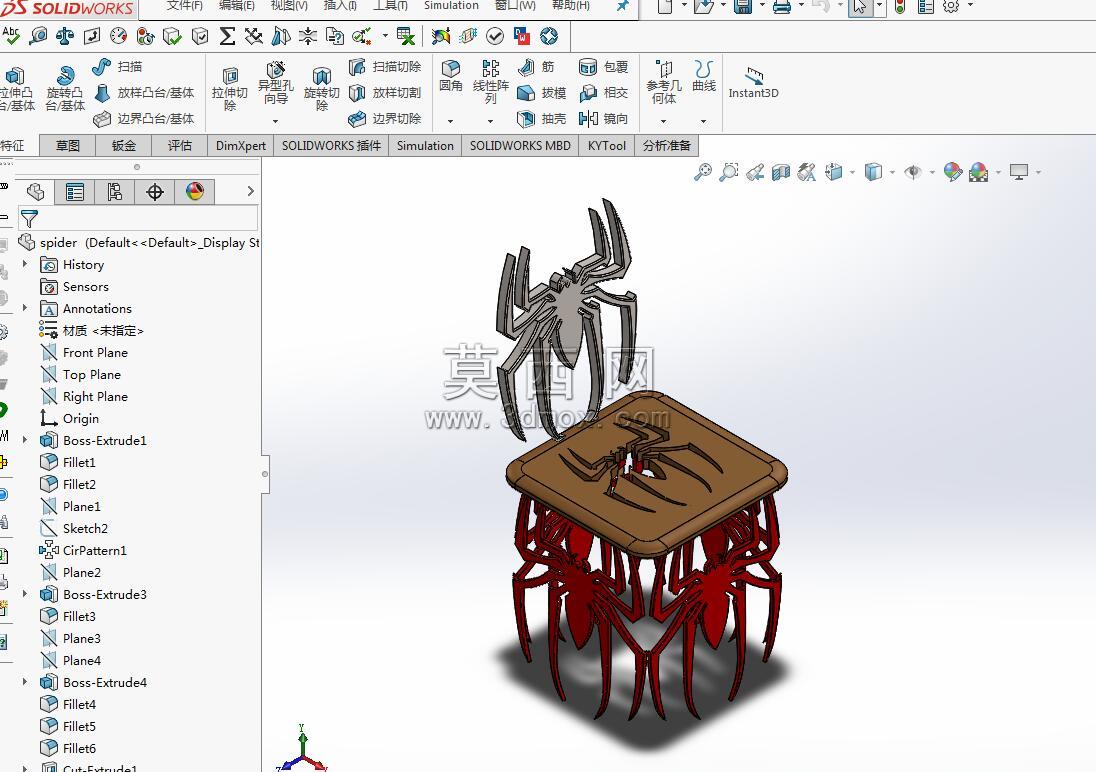
Task: Expand the Boss-Extrude1 feature arrow
Action: click(x=25, y=440)
